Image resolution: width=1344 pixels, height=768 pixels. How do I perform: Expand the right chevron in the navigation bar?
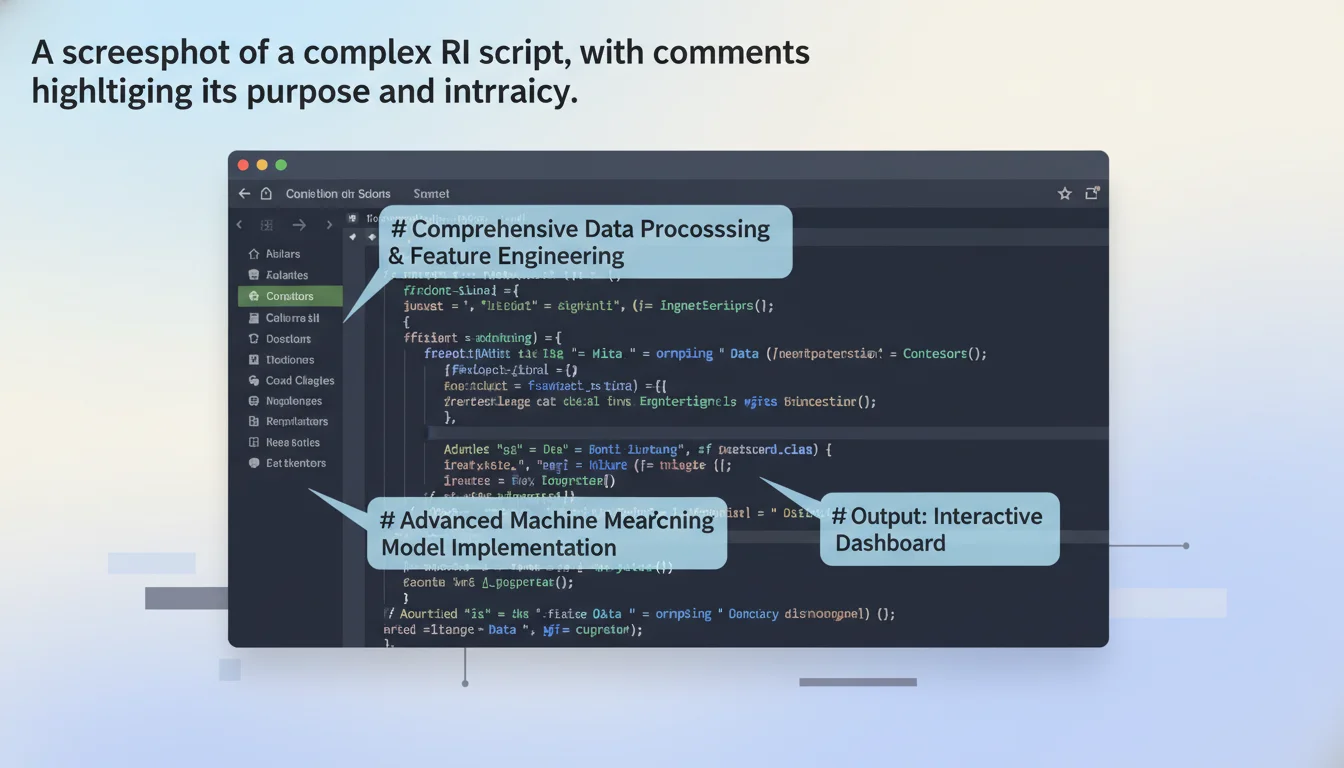tap(329, 224)
